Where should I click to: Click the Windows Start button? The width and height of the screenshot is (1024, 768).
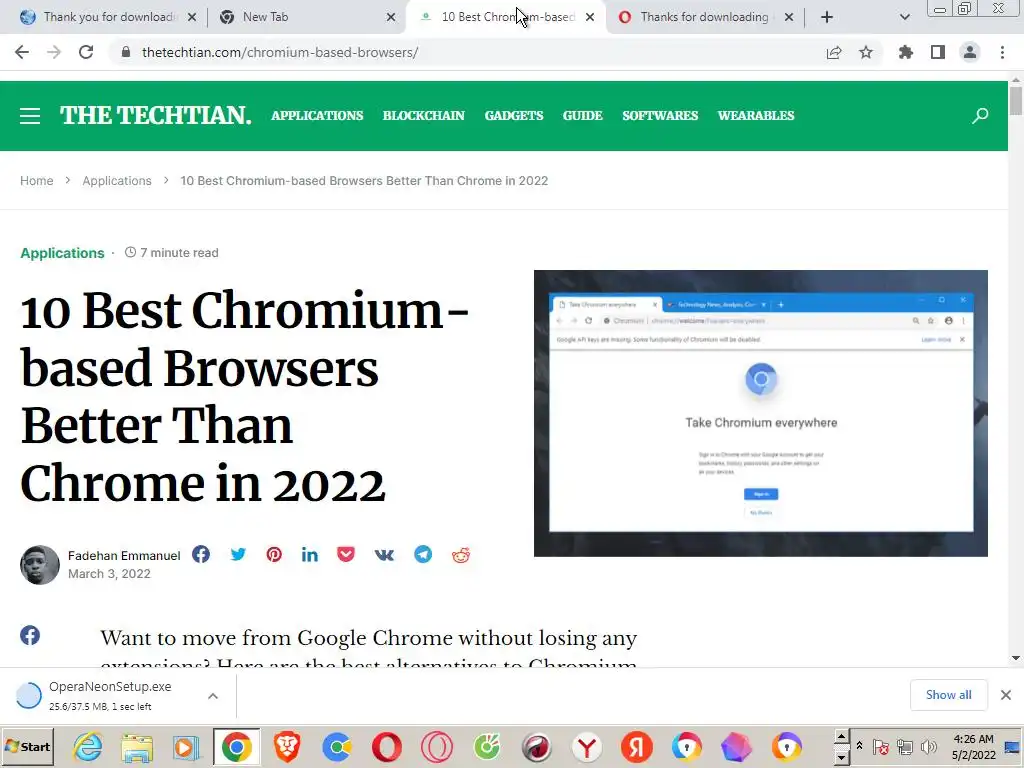[x=27, y=746]
